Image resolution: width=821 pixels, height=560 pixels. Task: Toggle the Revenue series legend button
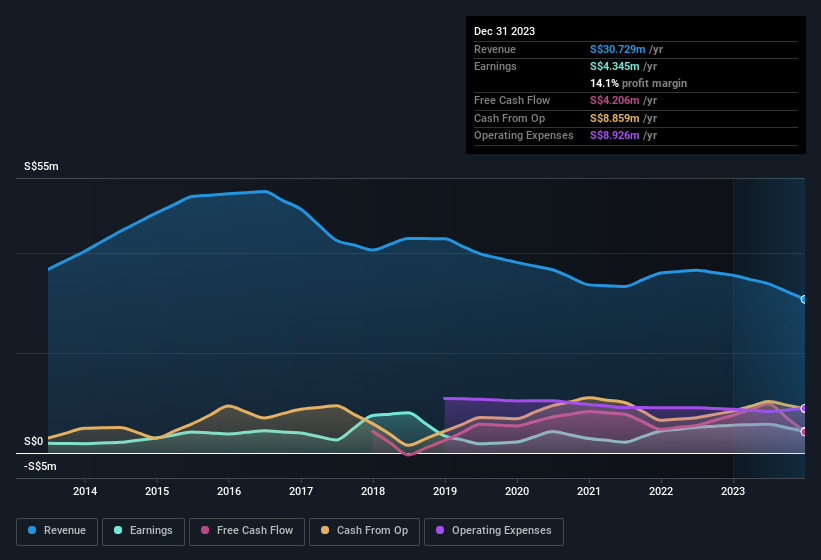tap(57, 531)
